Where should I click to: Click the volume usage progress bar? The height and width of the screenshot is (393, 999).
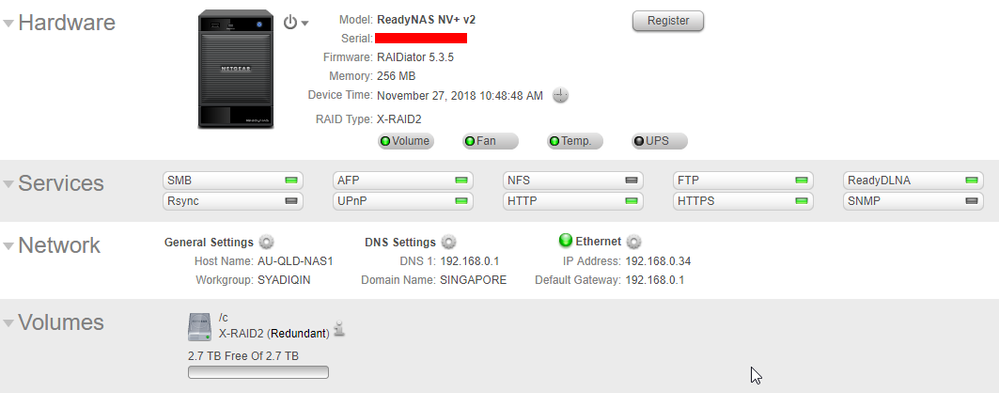coord(258,372)
